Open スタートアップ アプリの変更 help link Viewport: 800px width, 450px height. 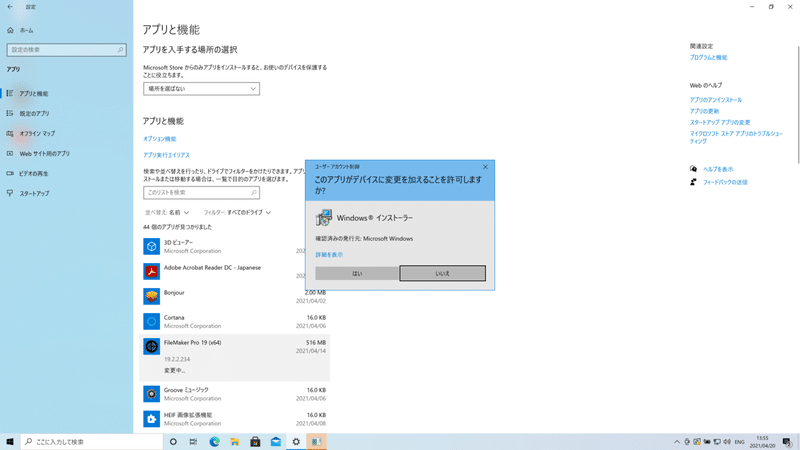(x=720, y=122)
